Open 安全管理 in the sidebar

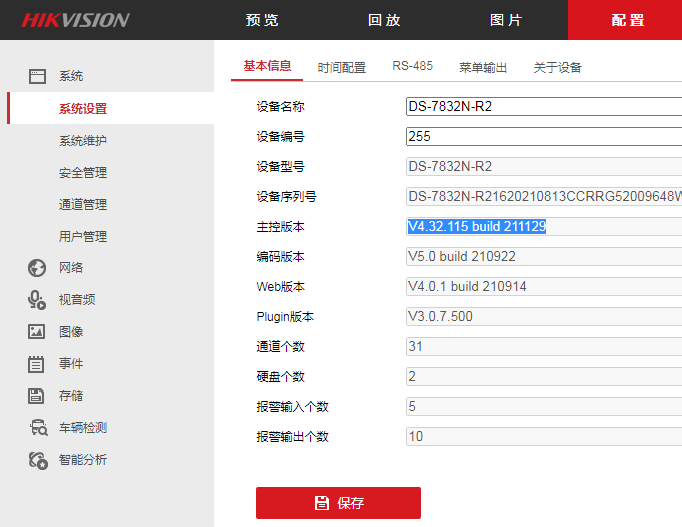coord(83,173)
